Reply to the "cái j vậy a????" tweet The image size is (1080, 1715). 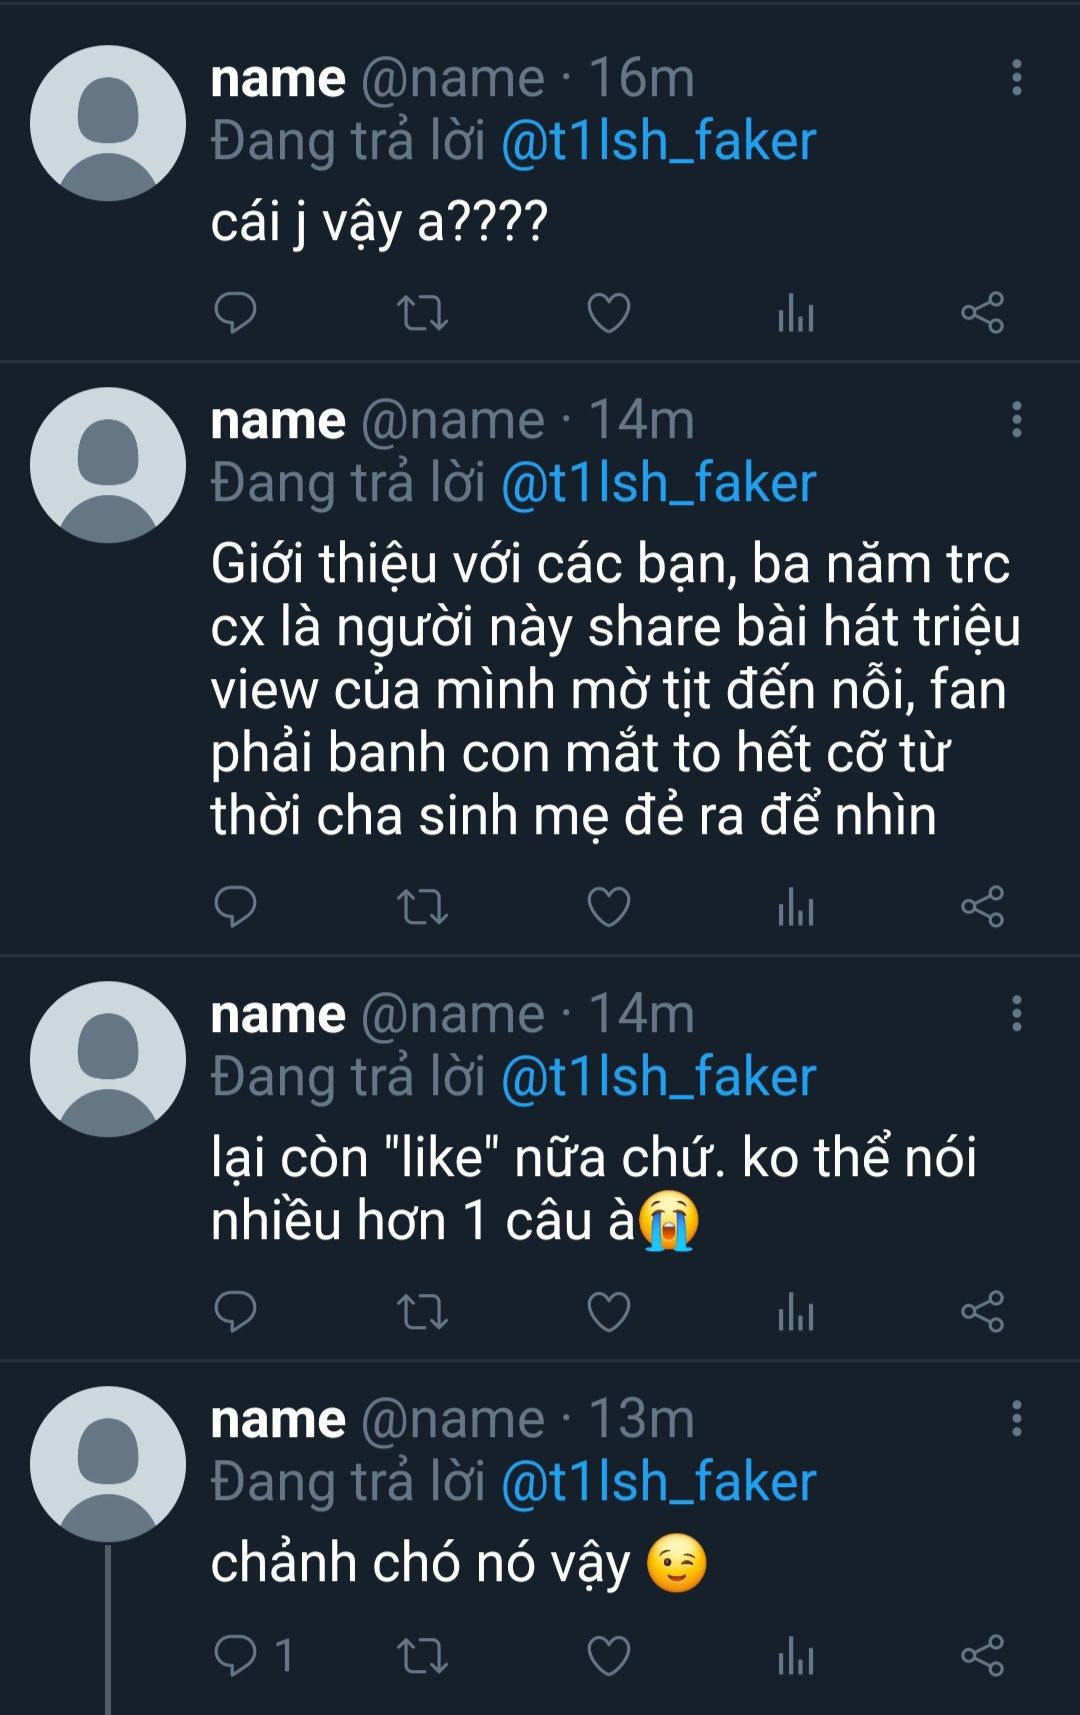pyautogui.click(x=236, y=313)
